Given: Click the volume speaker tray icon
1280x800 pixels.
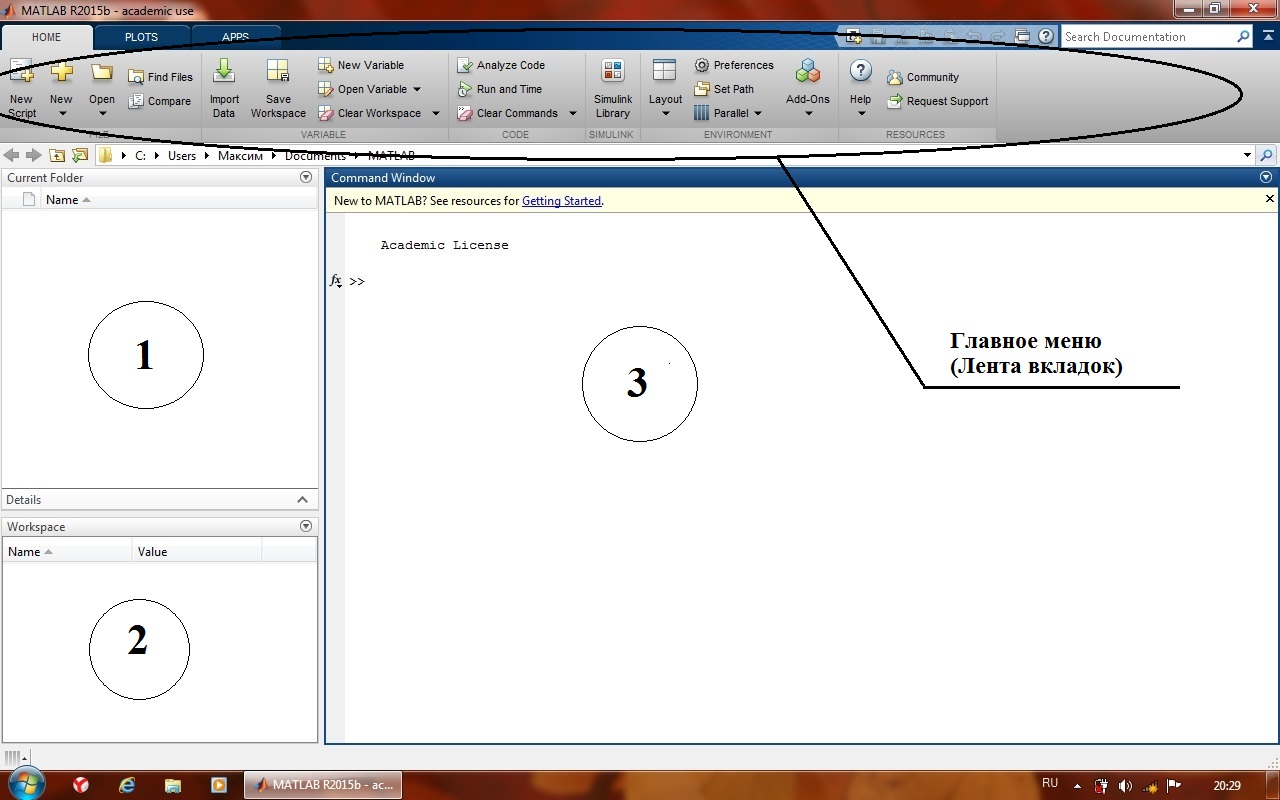Looking at the screenshot, I should click(x=1126, y=786).
